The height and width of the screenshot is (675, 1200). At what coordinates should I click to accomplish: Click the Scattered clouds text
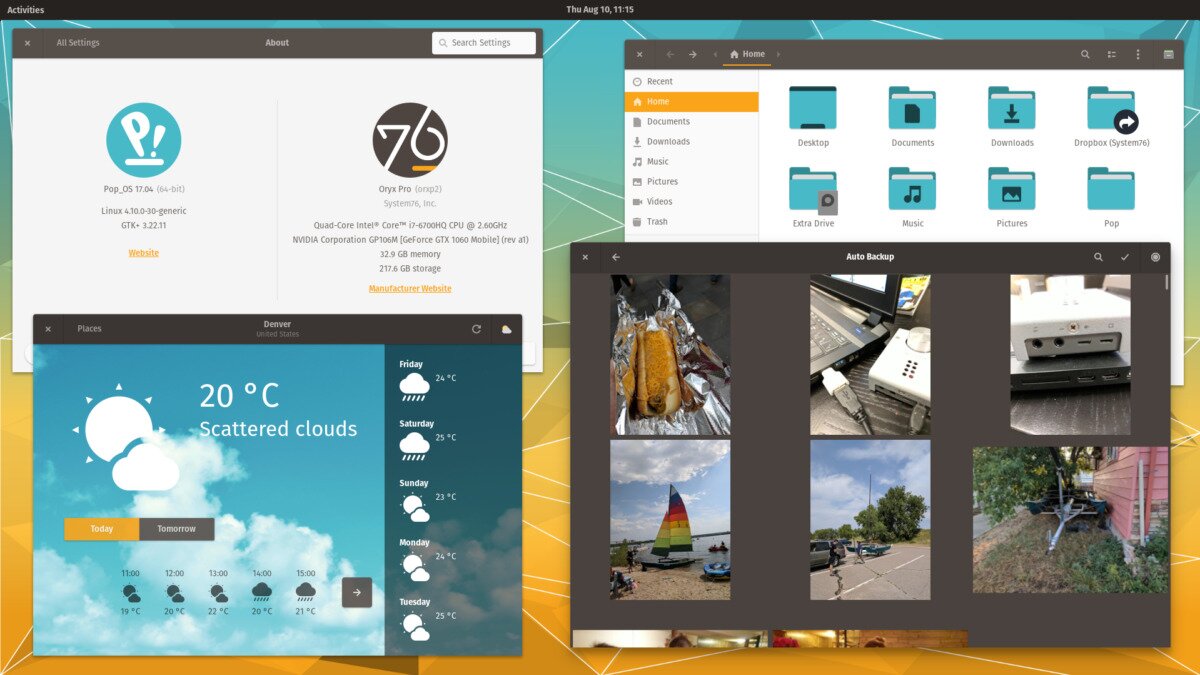coord(278,429)
